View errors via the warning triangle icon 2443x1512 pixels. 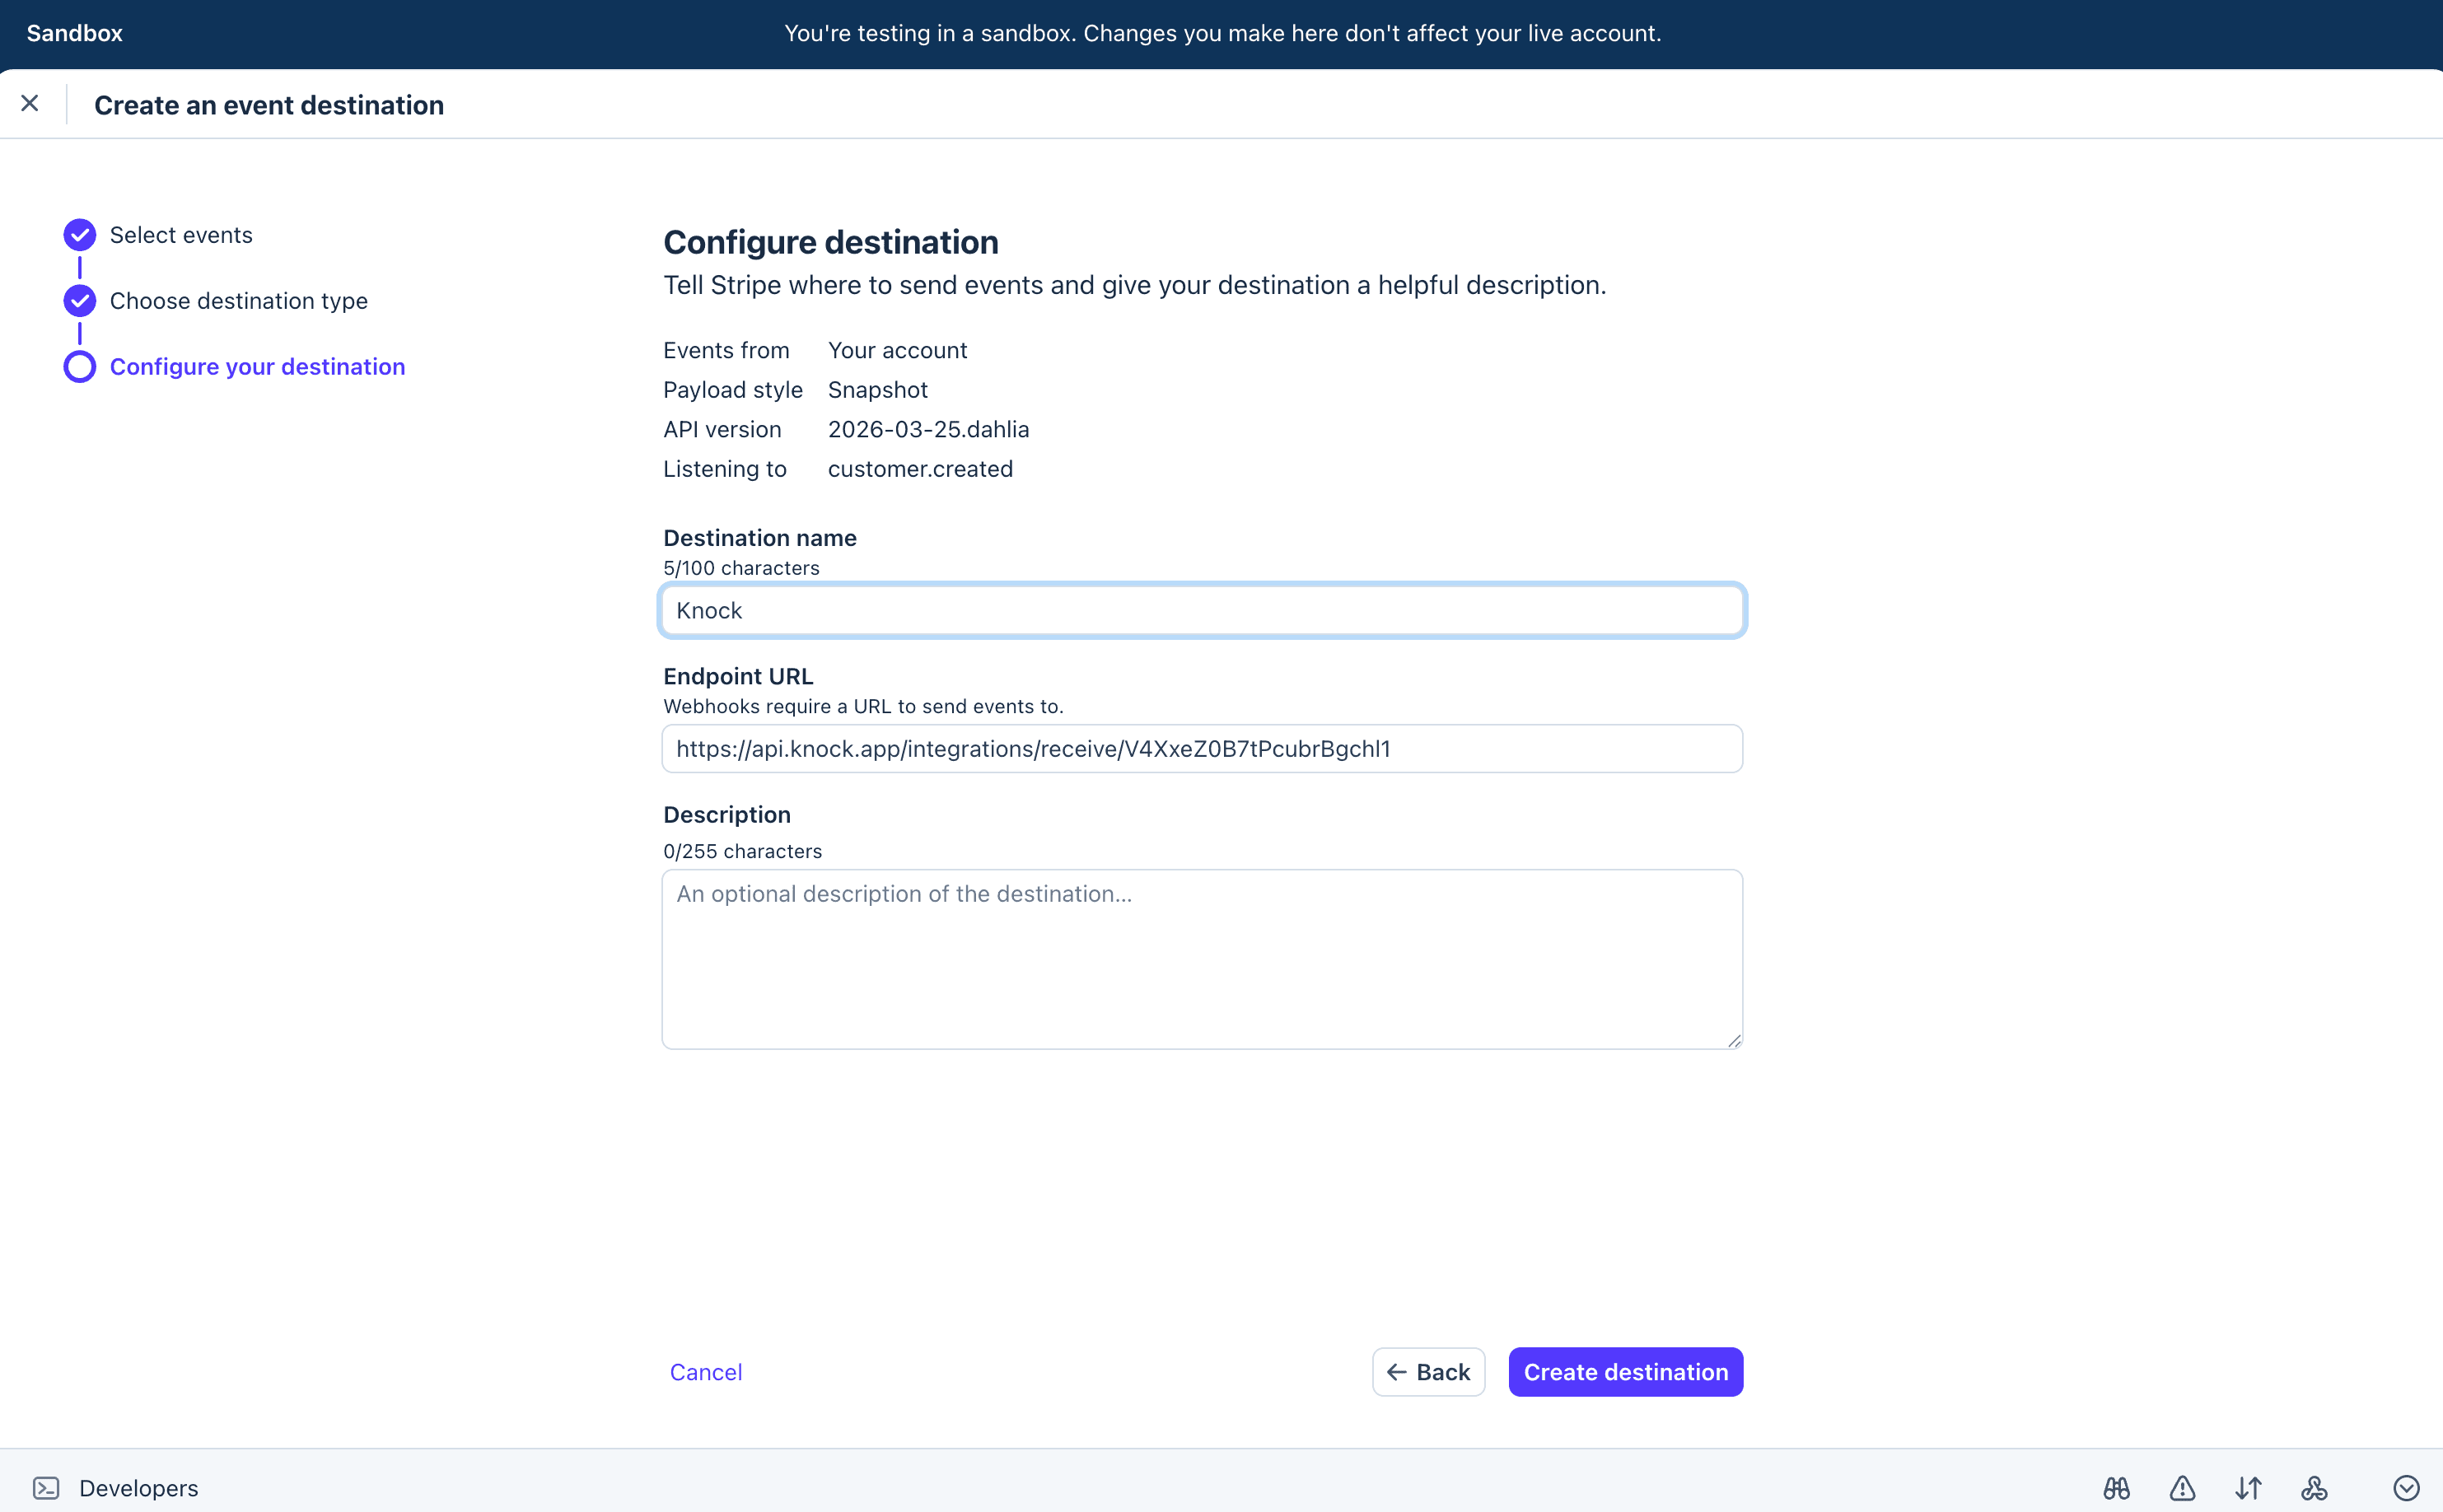coord(2183,1487)
